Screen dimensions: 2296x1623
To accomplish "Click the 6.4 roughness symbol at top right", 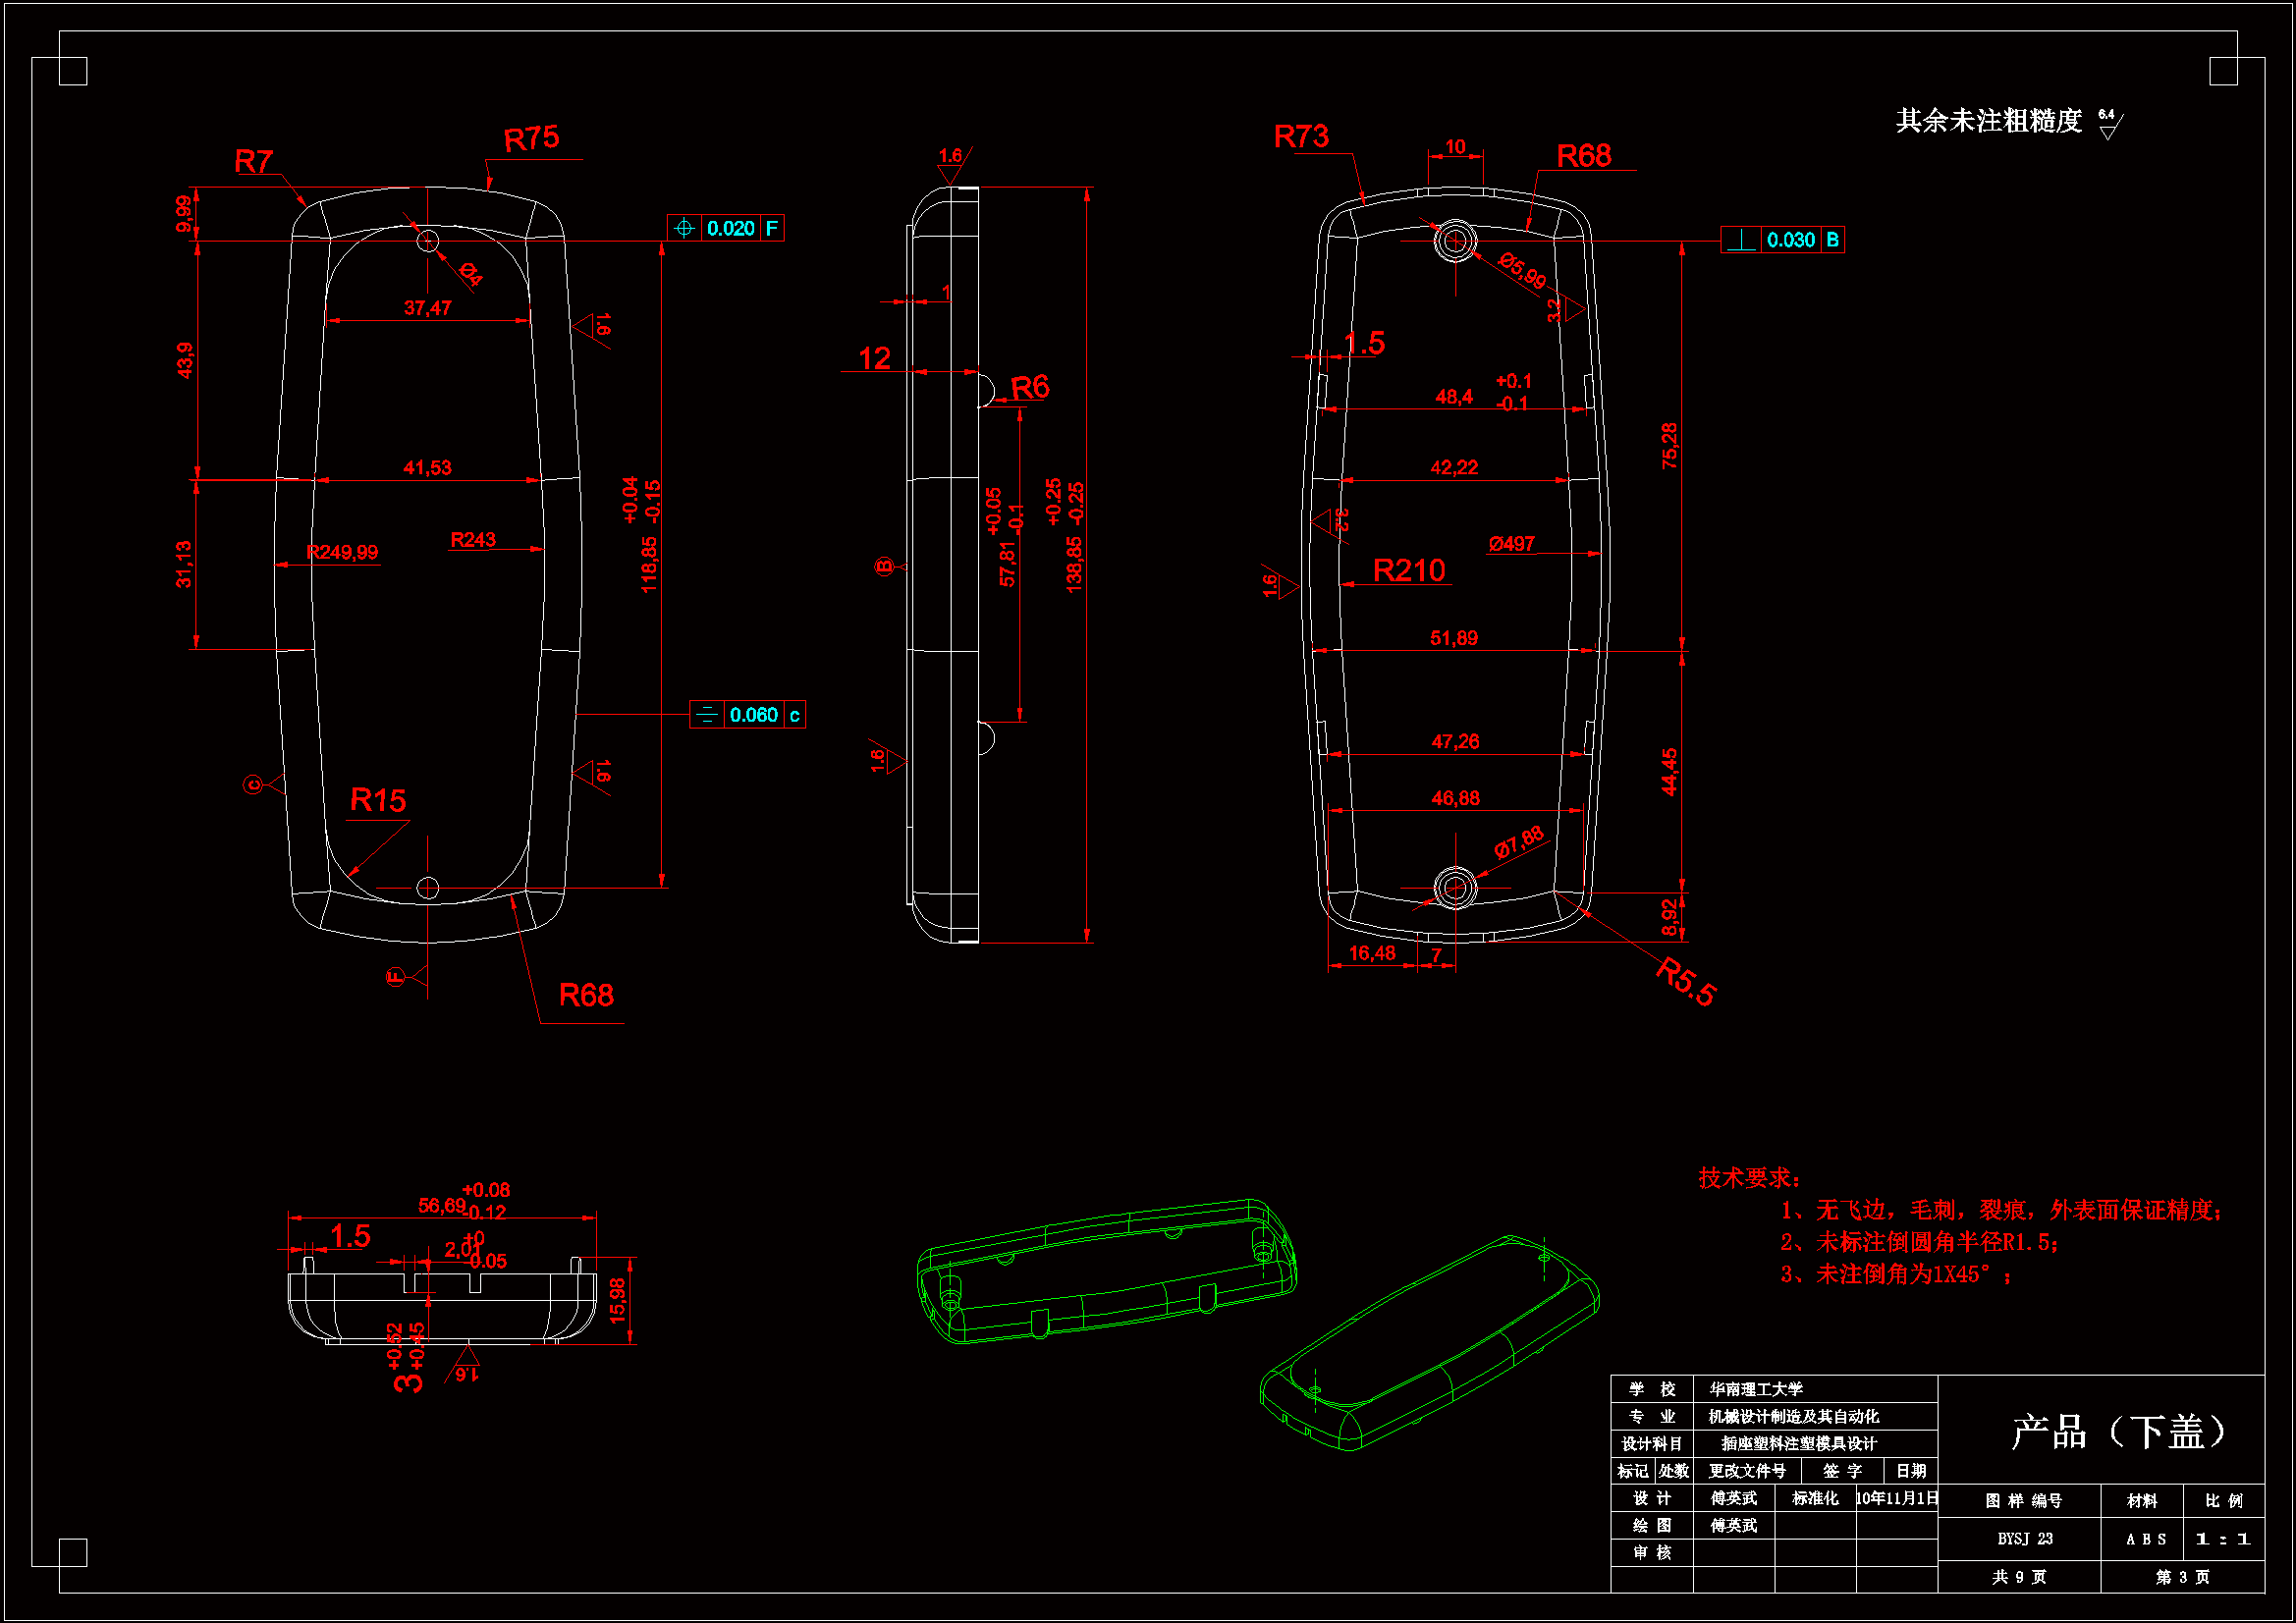I will coord(2109,125).
